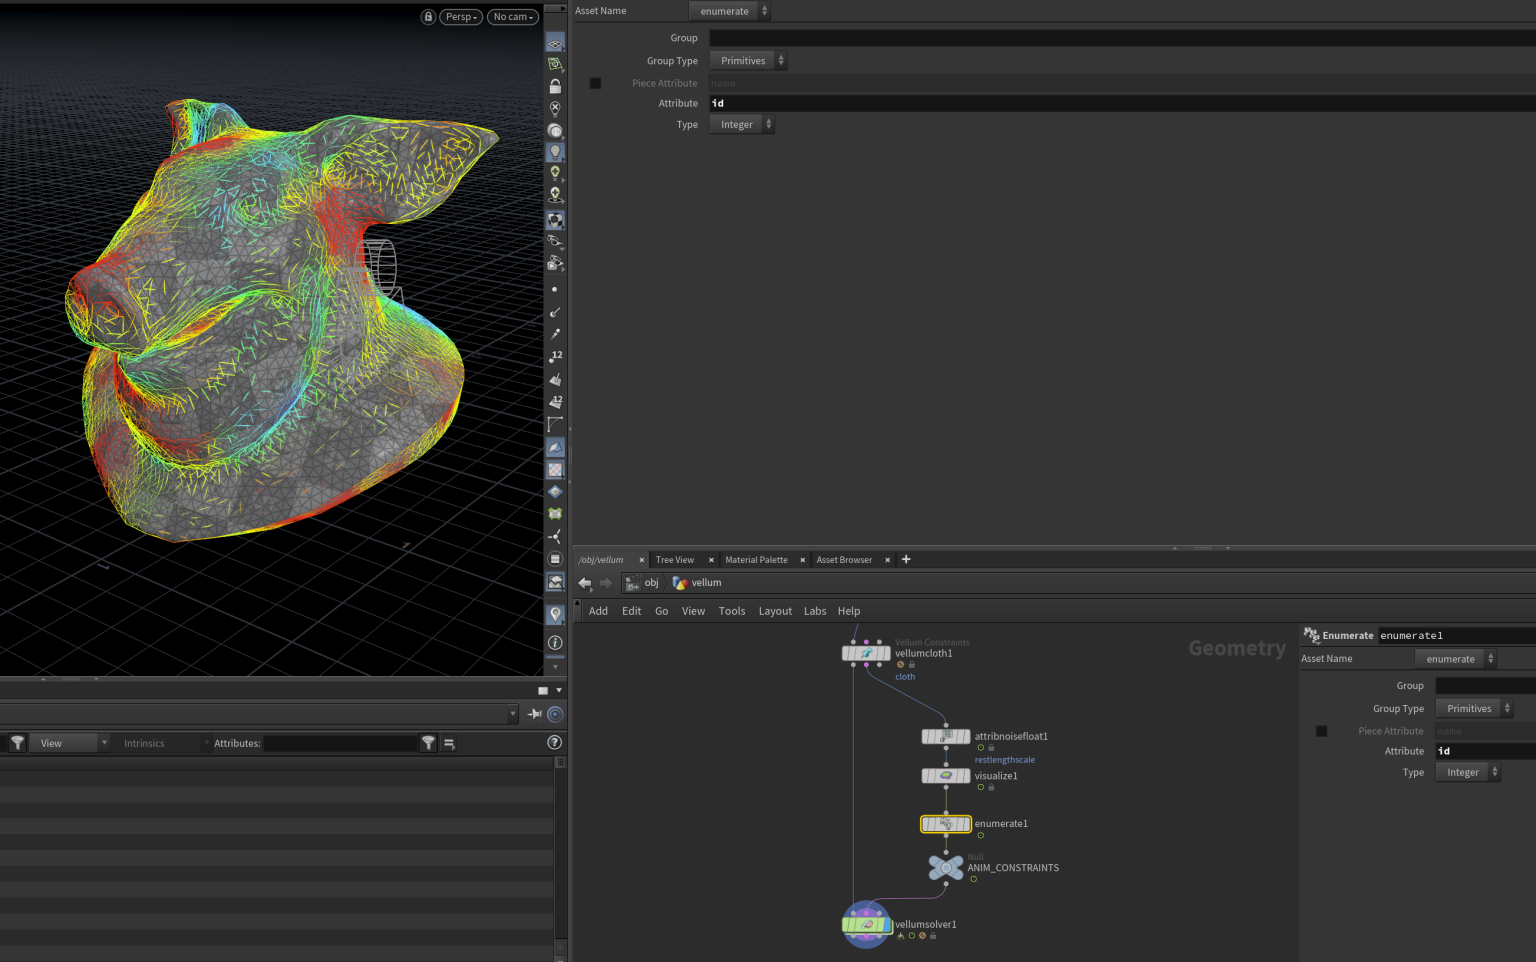Enable the Piece Attribute checkbox in top panel
This screenshot has width=1536, height=962.
coord(595,83)
